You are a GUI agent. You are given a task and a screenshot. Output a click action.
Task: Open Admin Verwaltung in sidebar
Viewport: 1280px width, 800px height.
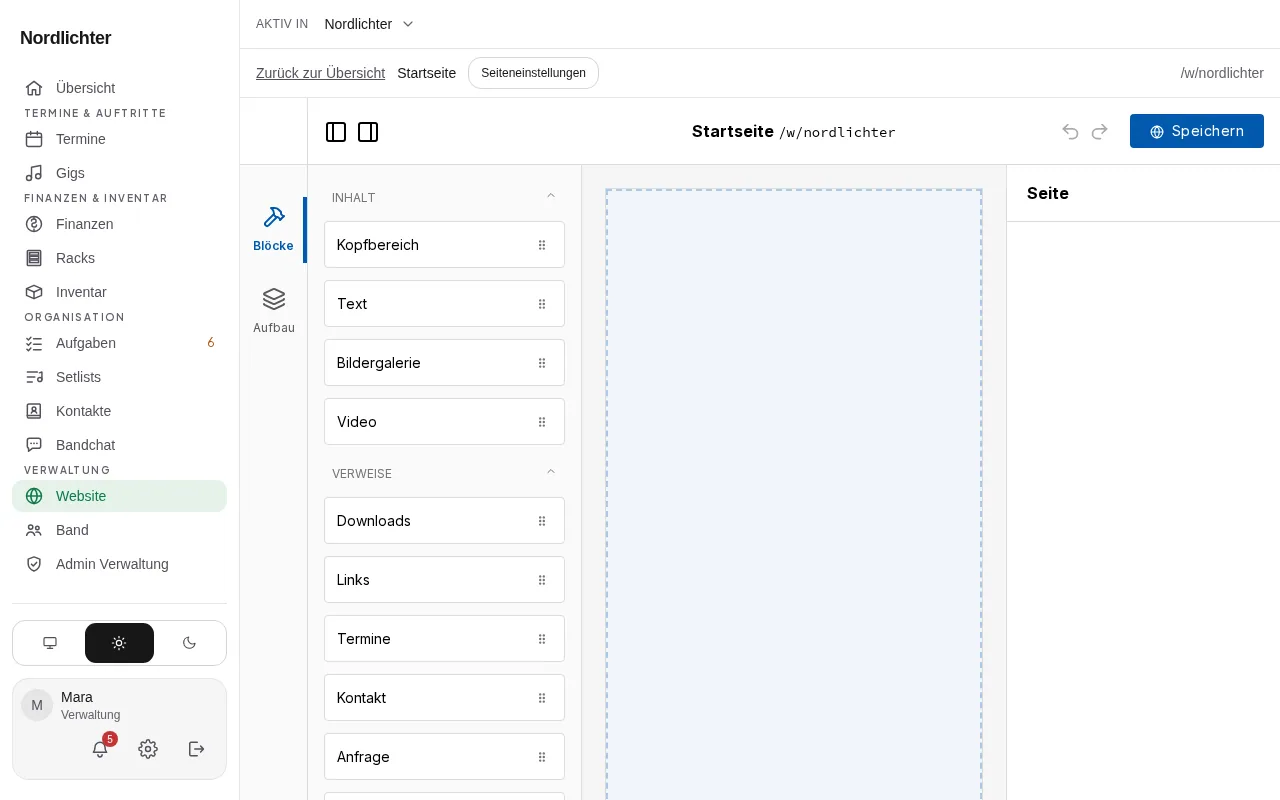(119, 564)
